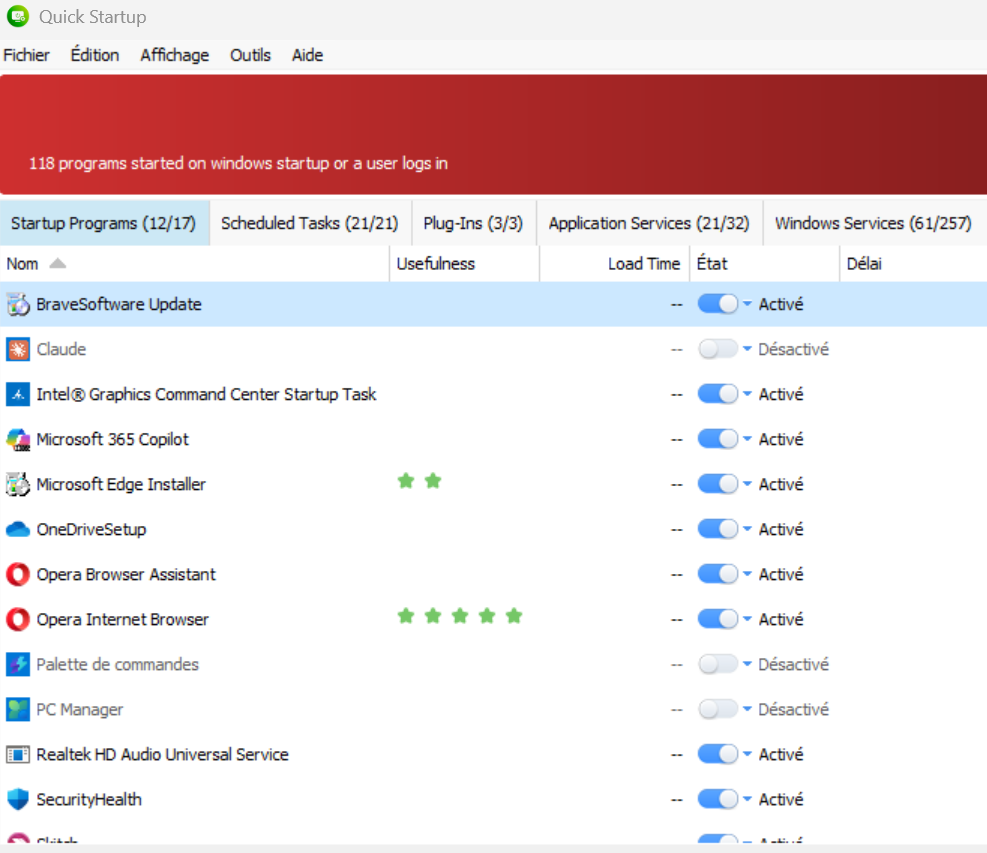Image resolution: width=987 pixels, height=853 pixels.
Task: Click the sort arrow in Nom column
Action: 57,263
